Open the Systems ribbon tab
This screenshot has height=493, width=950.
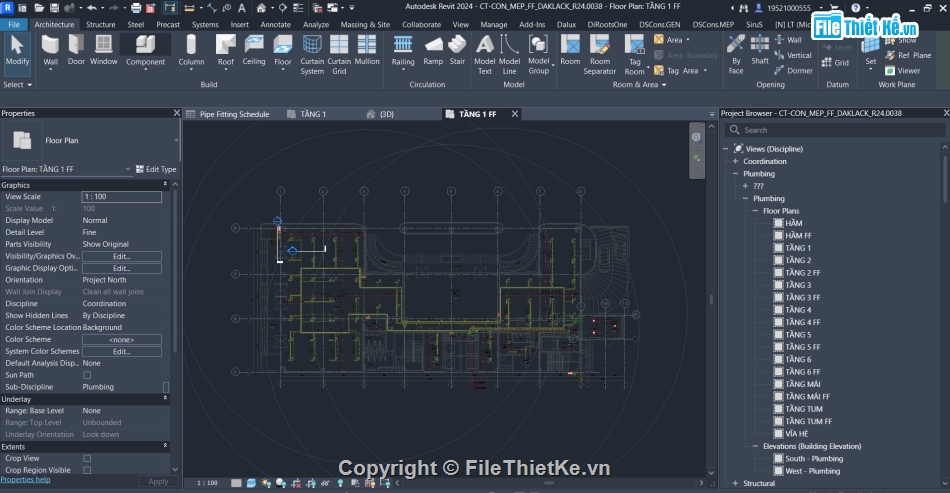[205, 24]
